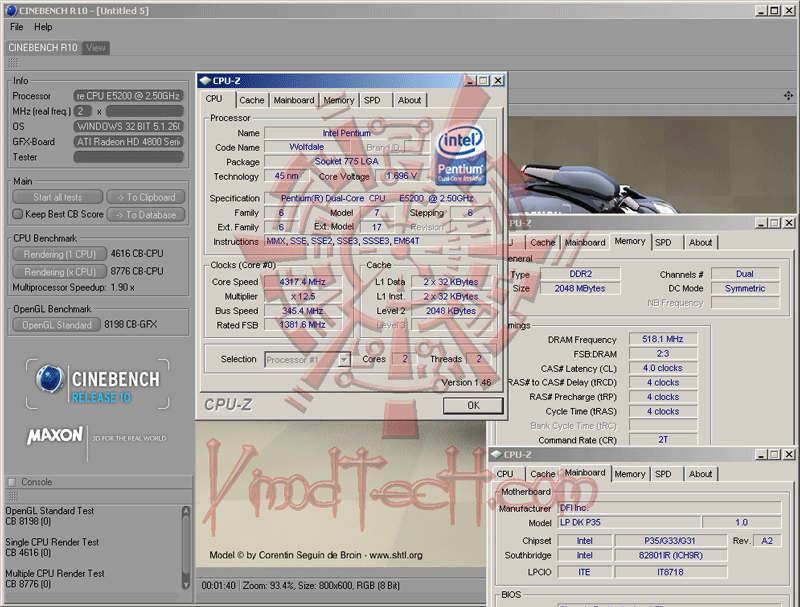Enable Keep Best CB Score checkbox

click(x=18, y=214)
